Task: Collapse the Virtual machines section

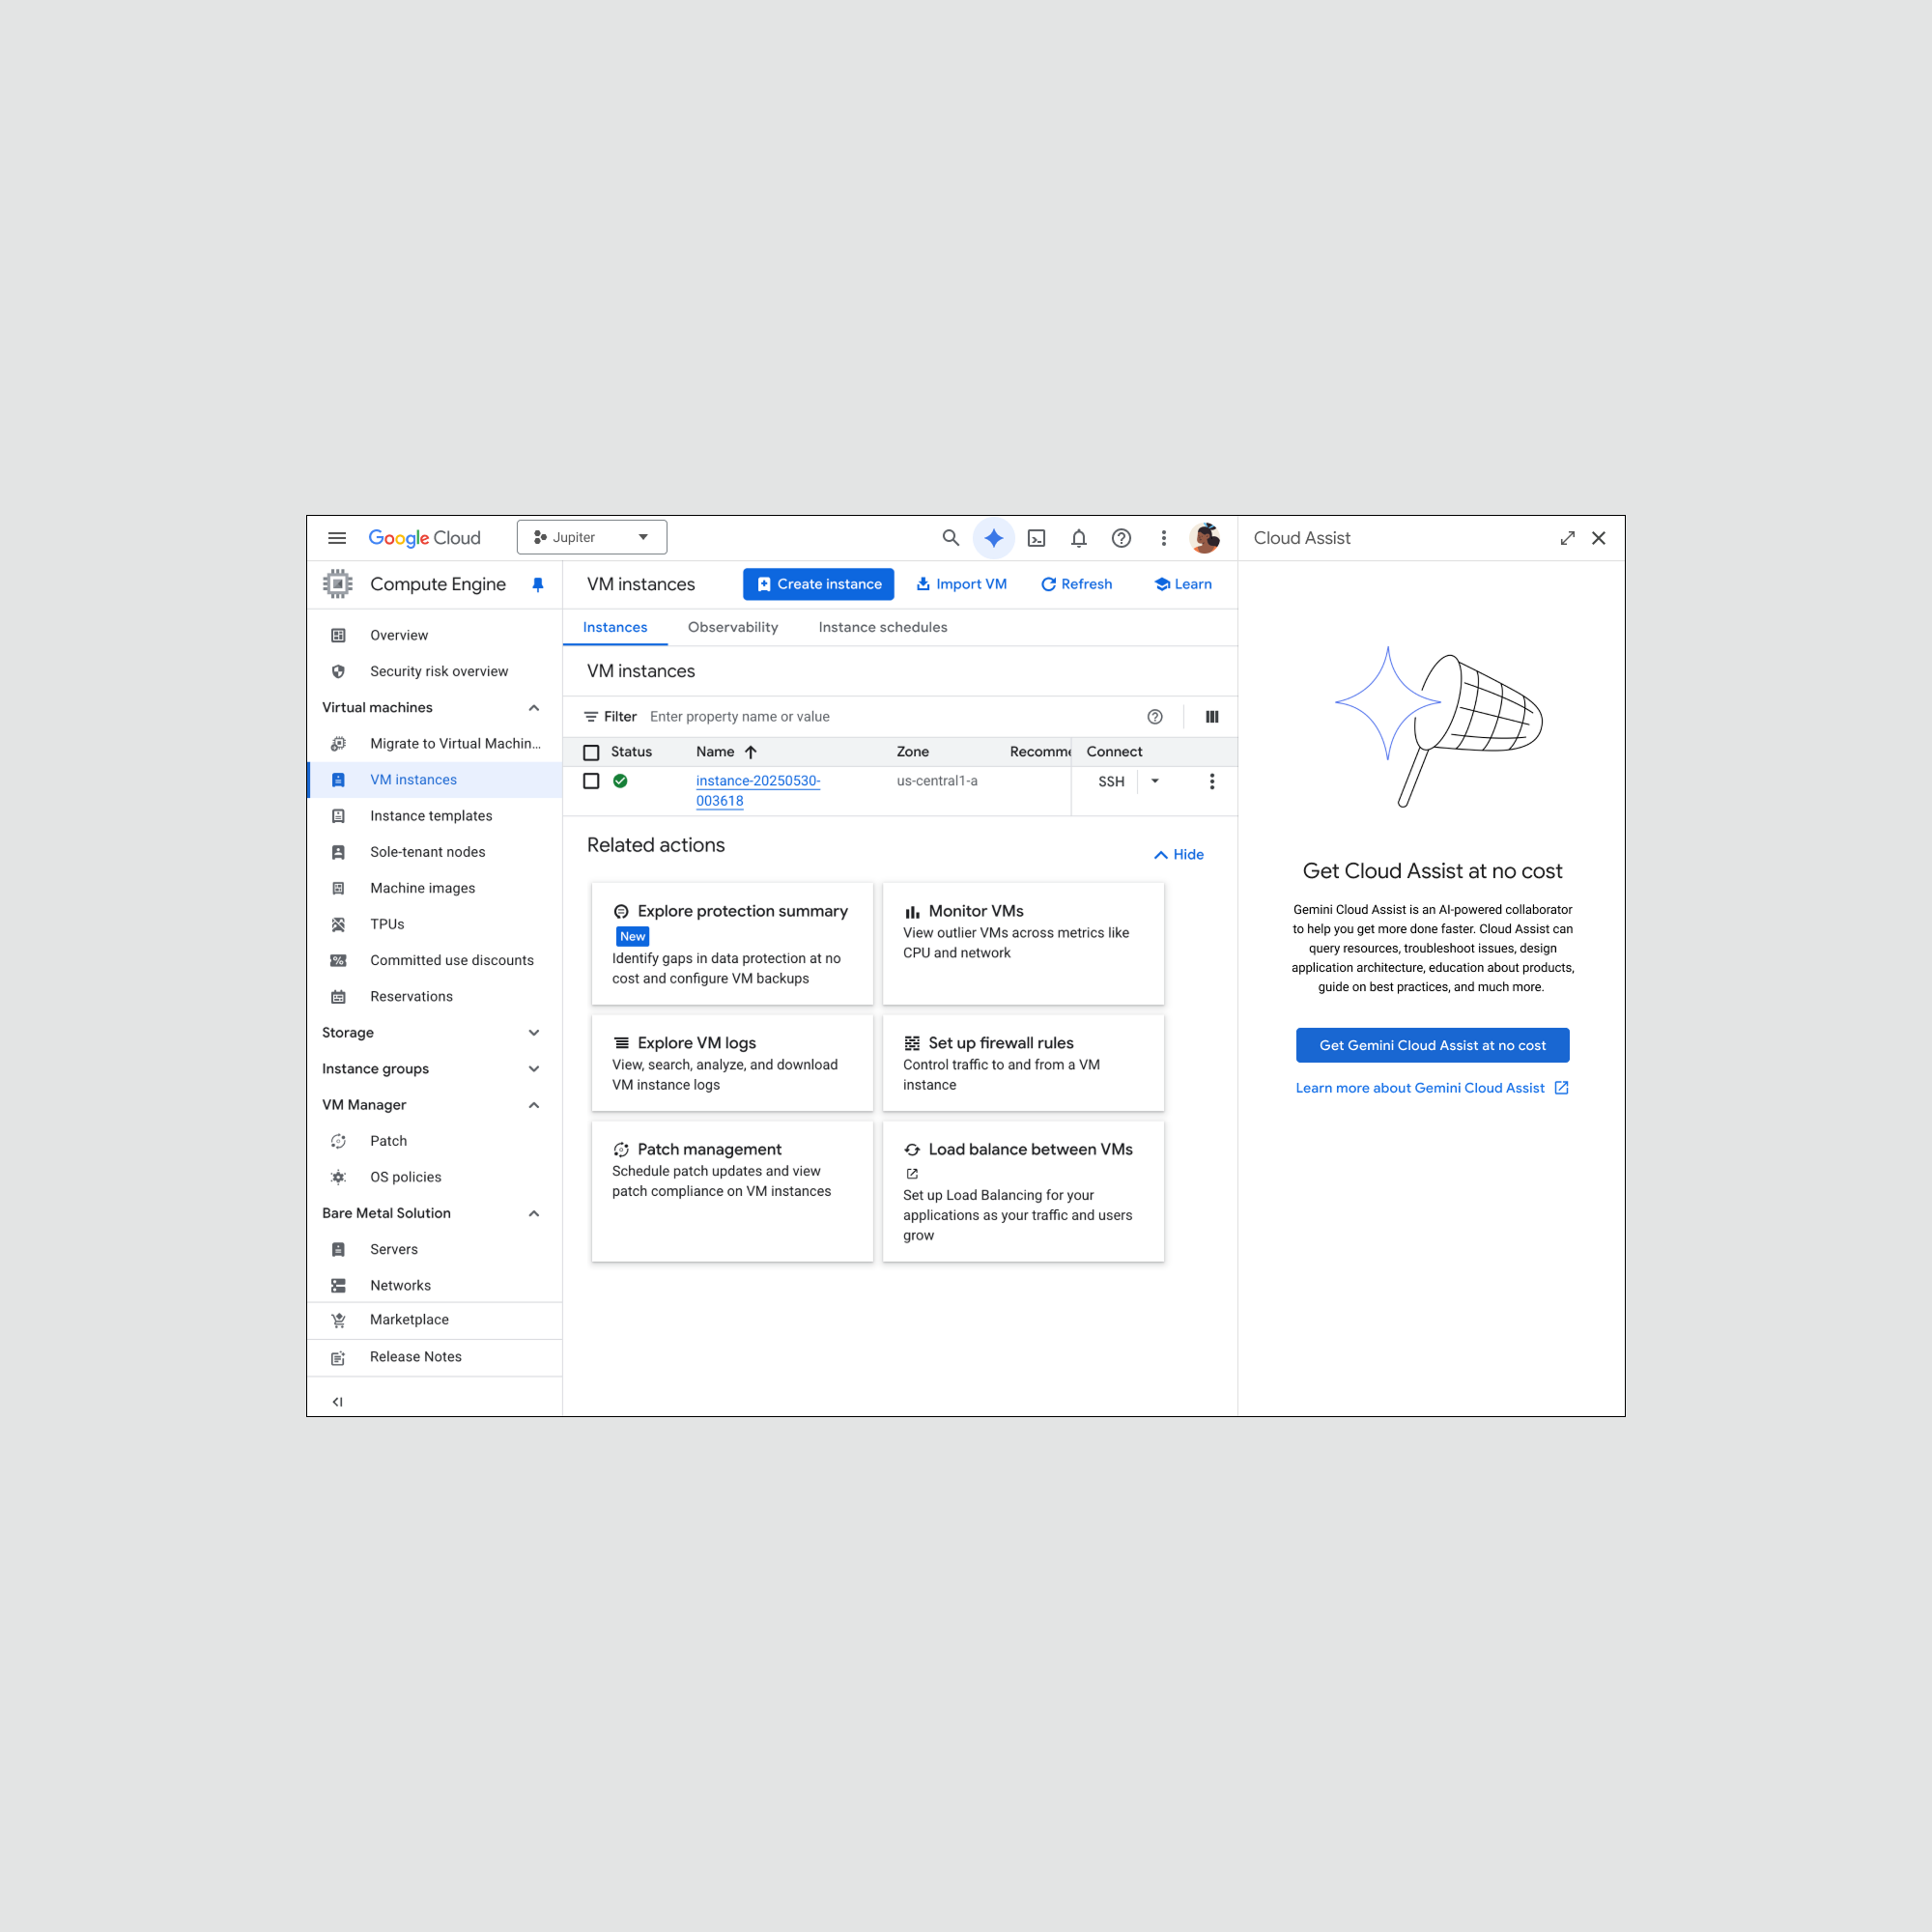Action: 534,708
